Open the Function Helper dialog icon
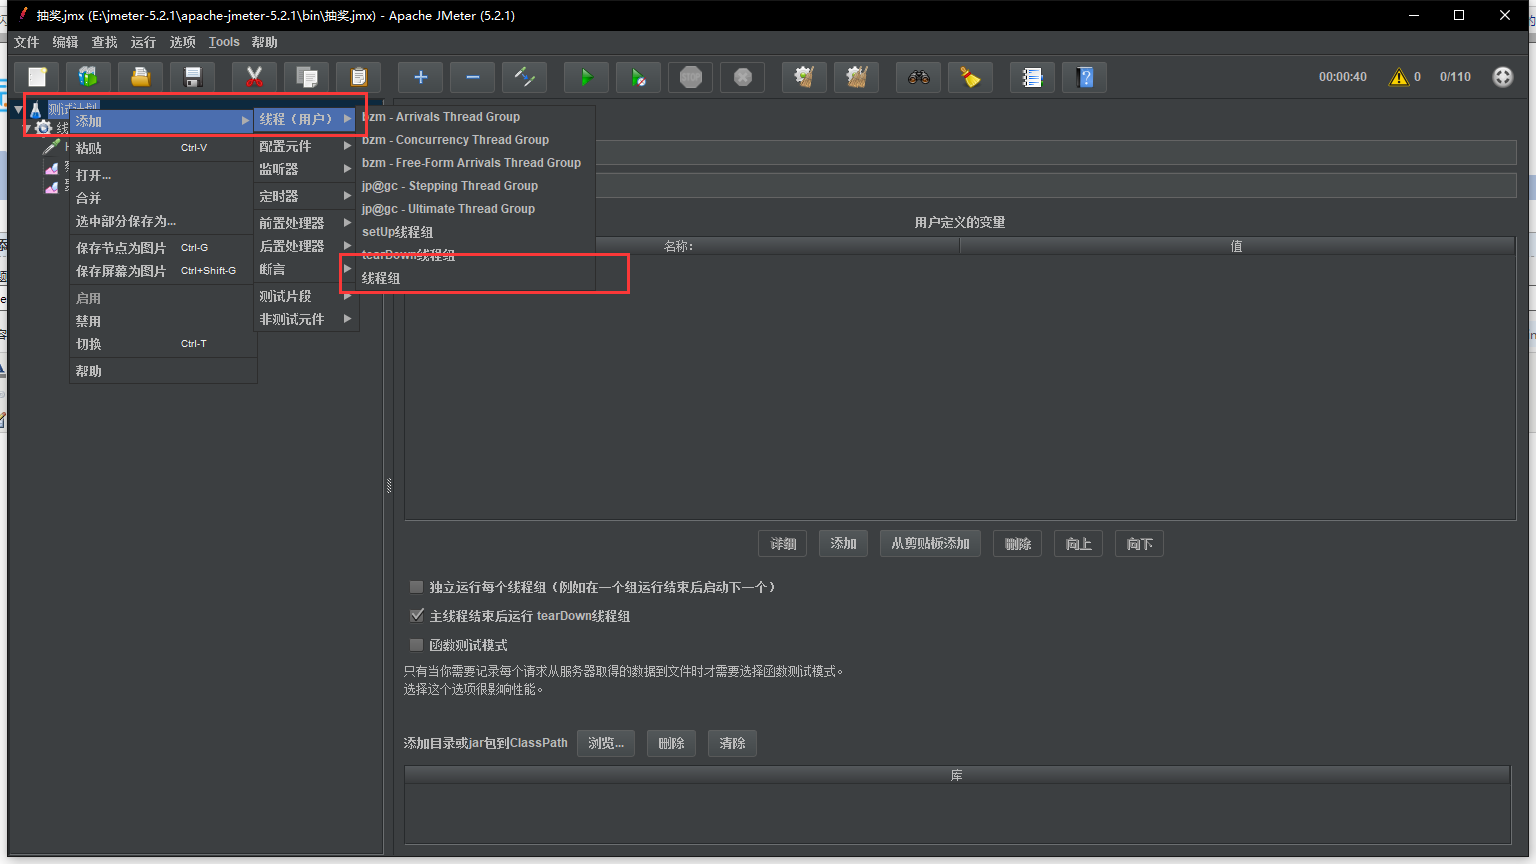This screenshot has height=864, width=1536. coord(1033,77)
